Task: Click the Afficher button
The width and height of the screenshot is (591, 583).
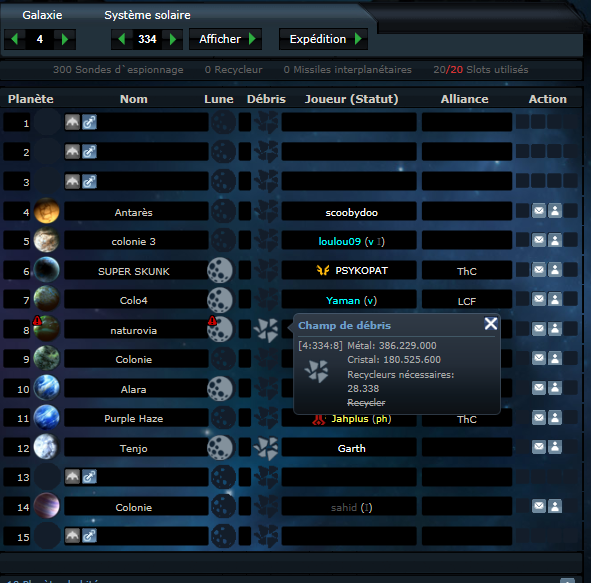Action: click(x=225, y=39)
